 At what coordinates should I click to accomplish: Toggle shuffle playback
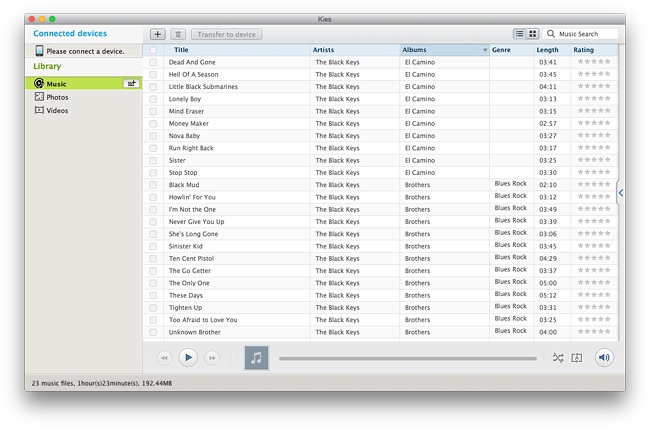558,357
